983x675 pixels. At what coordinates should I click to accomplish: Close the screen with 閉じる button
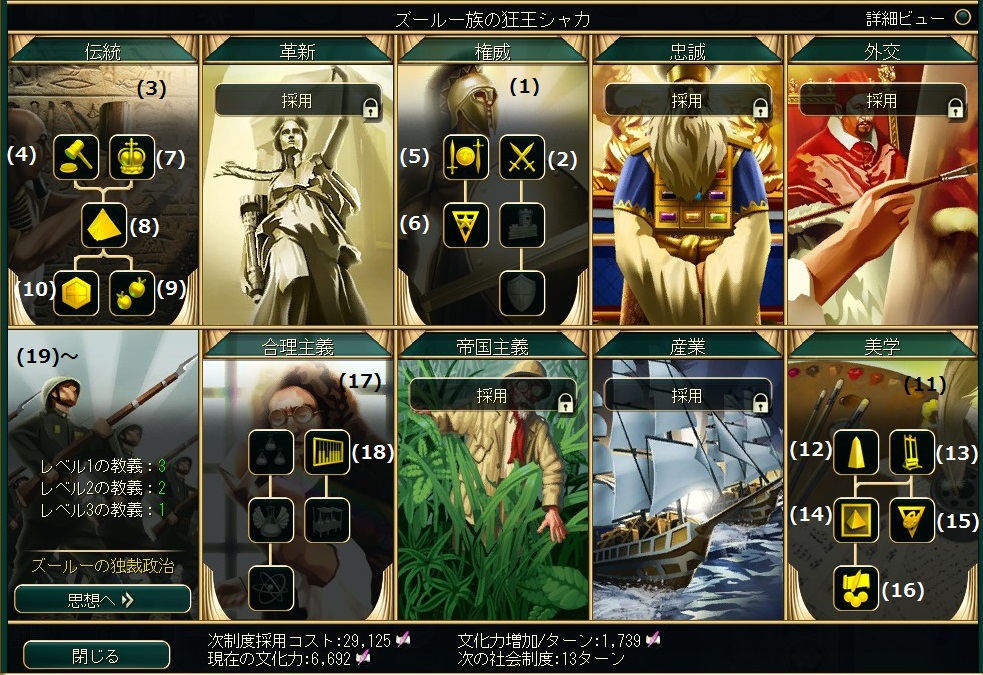click(x=97, y=656)
